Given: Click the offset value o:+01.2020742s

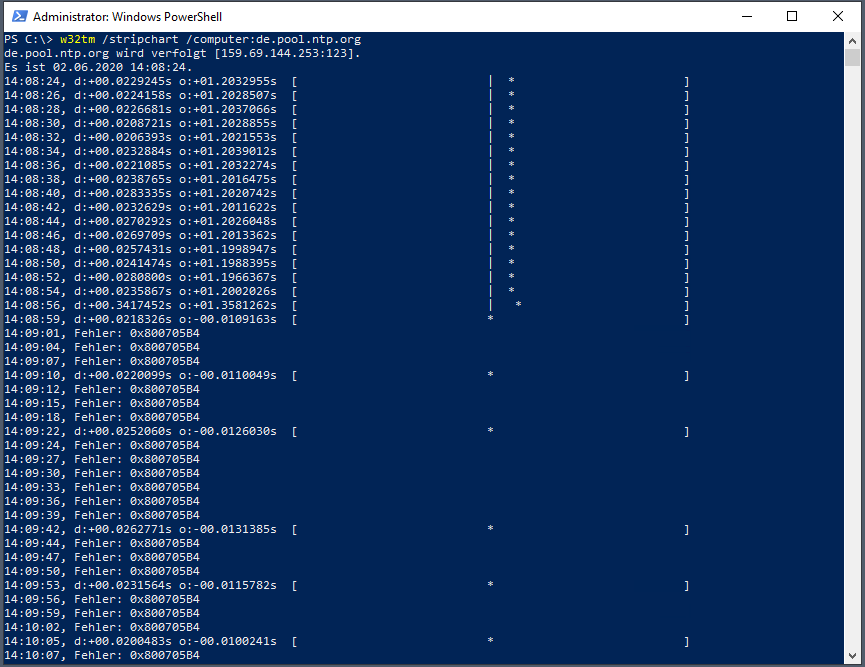Looking at the screenshot, I should 228,194.
